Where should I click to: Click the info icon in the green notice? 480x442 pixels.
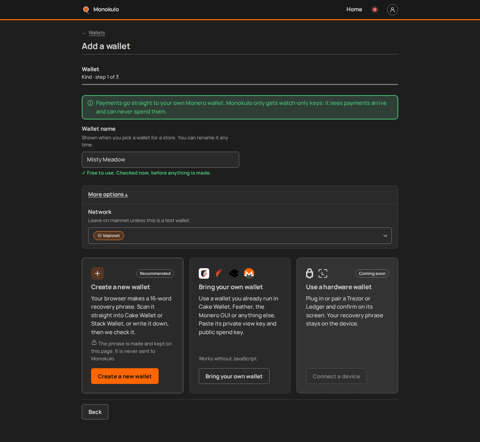pyautogui.click(x=90, y=103)
